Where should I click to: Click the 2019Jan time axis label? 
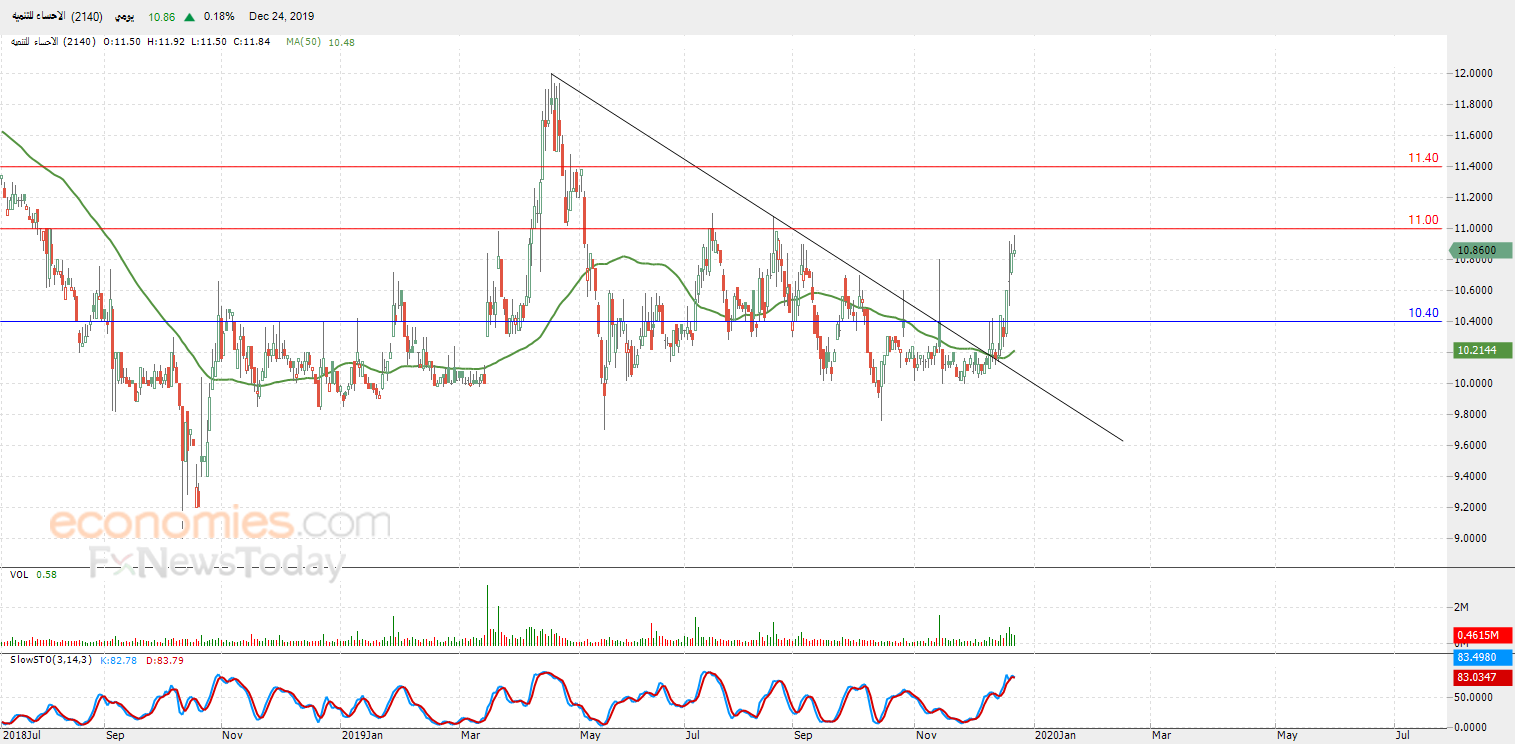363,735
